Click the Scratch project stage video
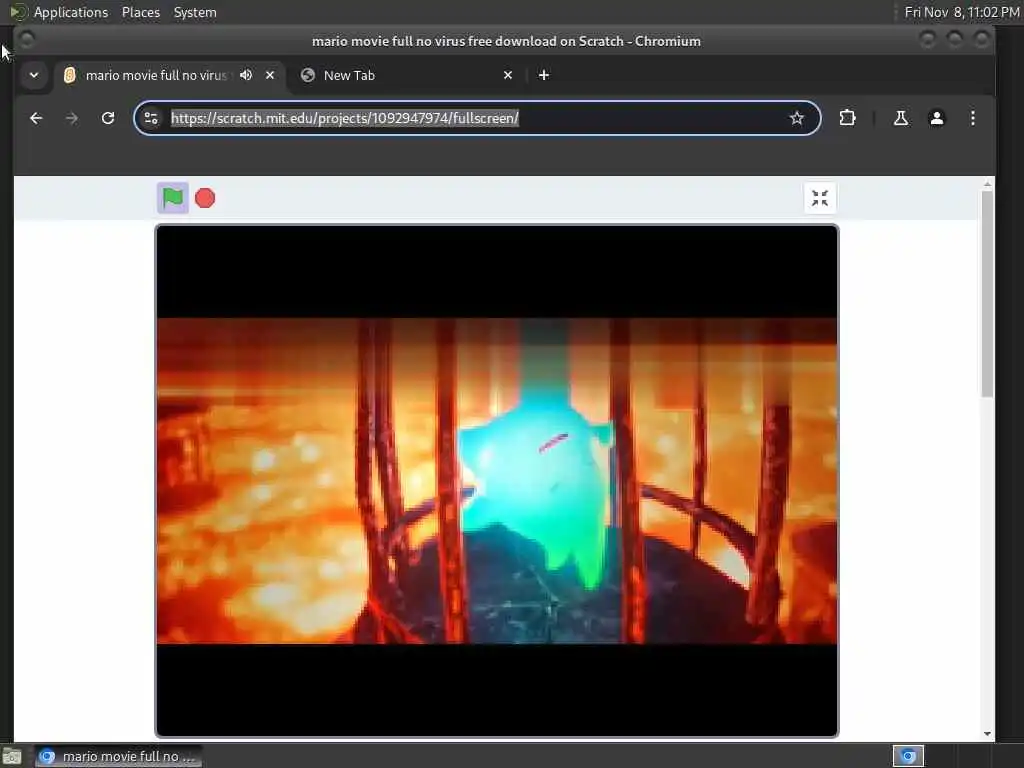The height and width of the screenshot is (768, 1024). (x=496, y=481)
